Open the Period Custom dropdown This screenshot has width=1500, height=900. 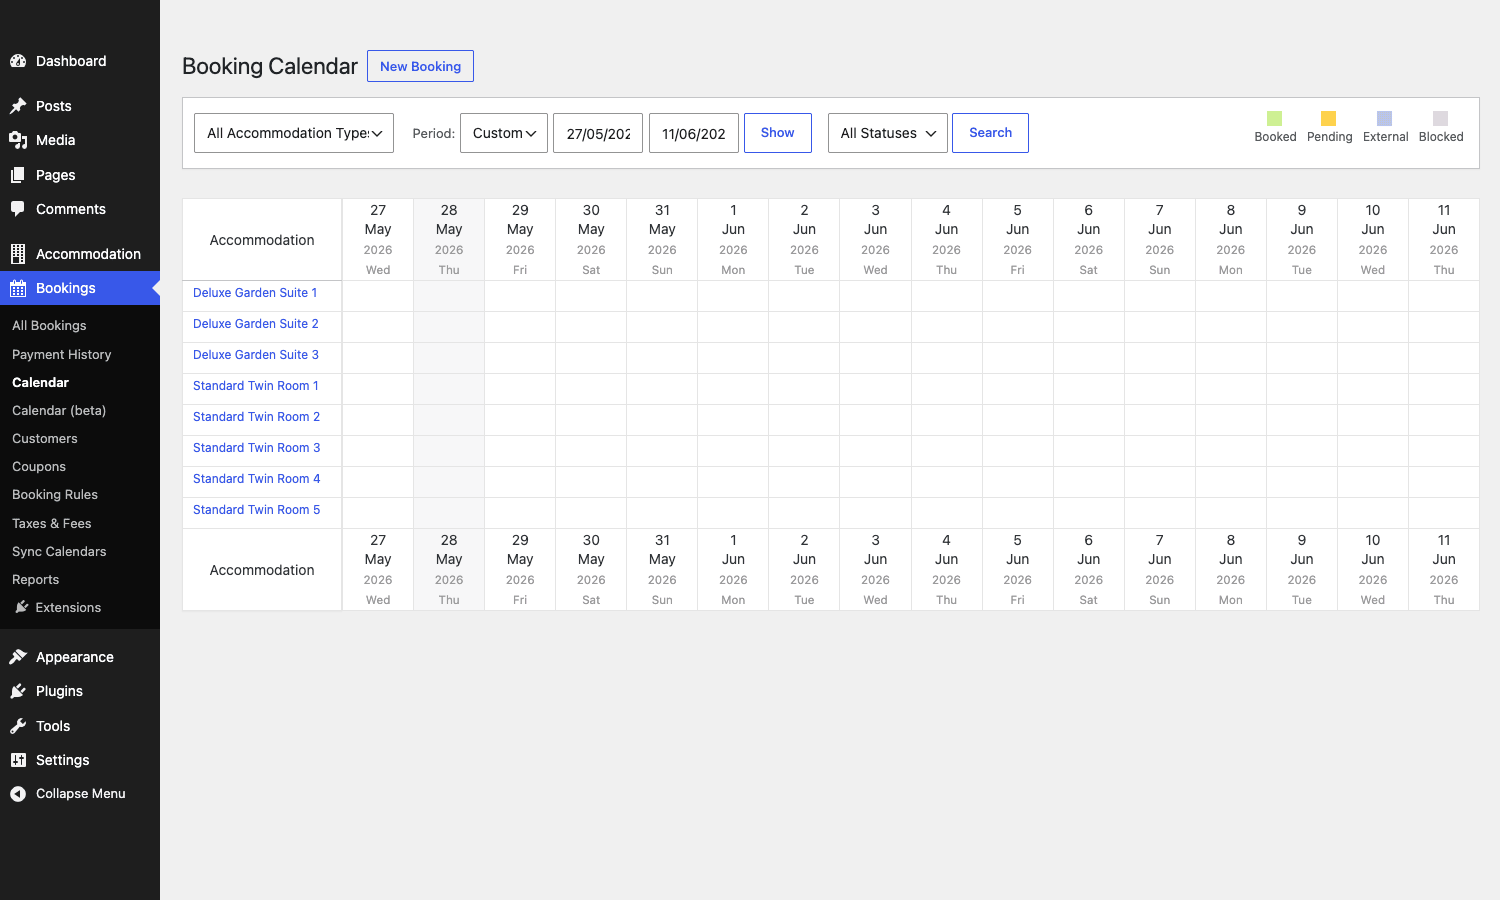pyautogui.click(x=504, y=133)
